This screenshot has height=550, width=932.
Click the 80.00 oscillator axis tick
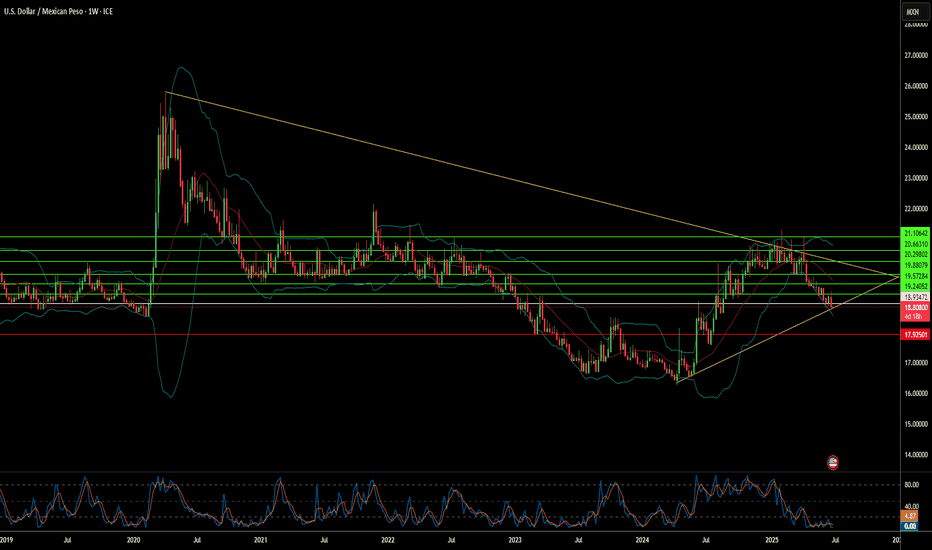click(911, 485)
